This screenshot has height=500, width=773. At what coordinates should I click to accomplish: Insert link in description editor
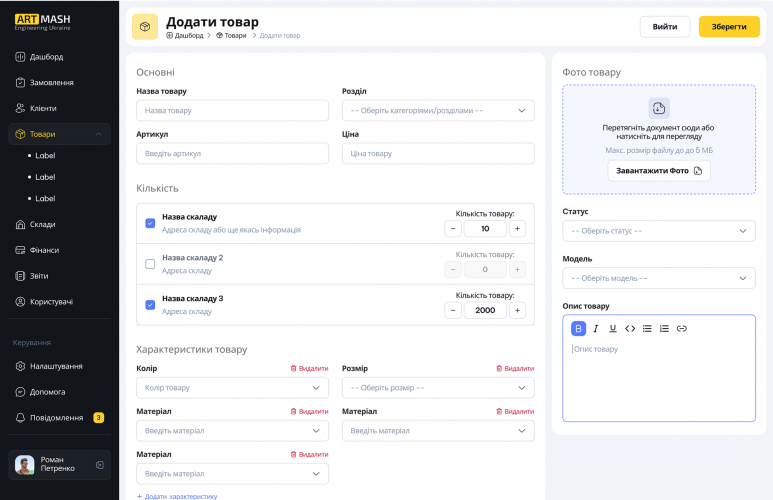pyautogui.click(x=681, y=328)
